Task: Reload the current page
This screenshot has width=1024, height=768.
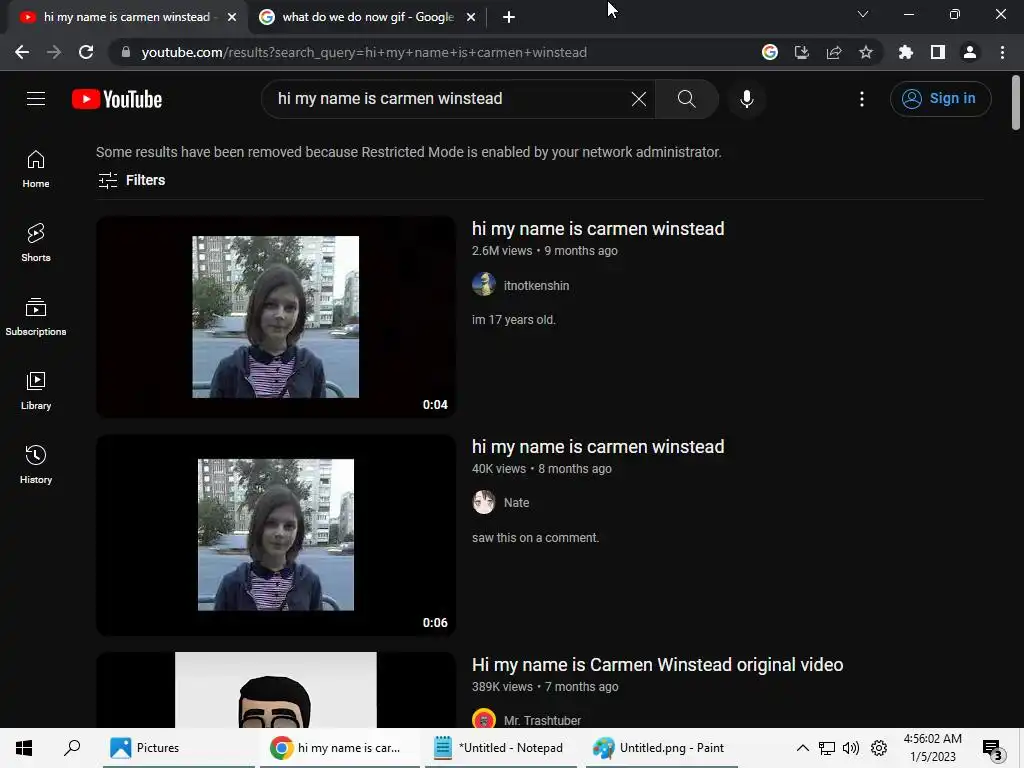Action: pos(86,52)
